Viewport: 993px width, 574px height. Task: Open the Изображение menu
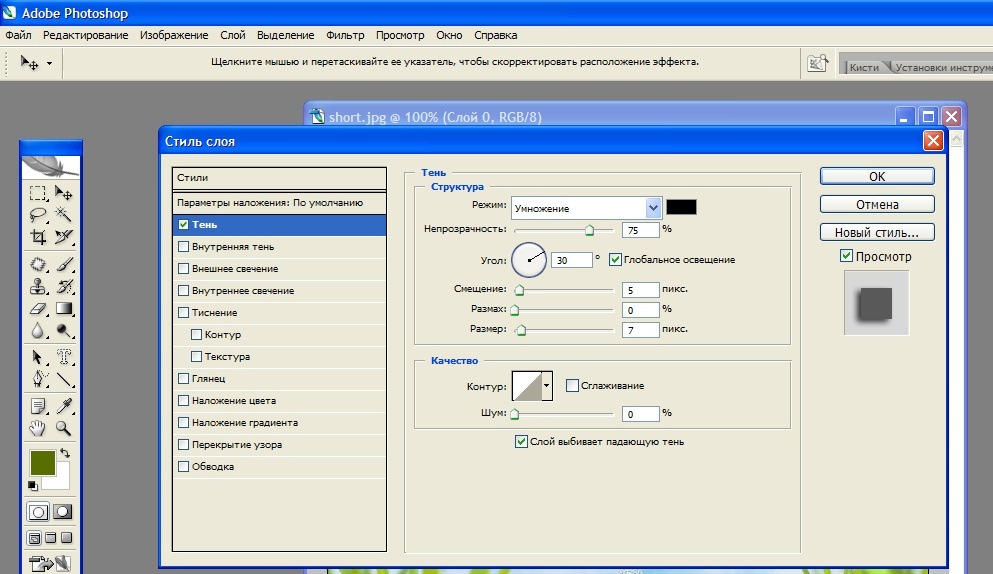coord(174,35)
